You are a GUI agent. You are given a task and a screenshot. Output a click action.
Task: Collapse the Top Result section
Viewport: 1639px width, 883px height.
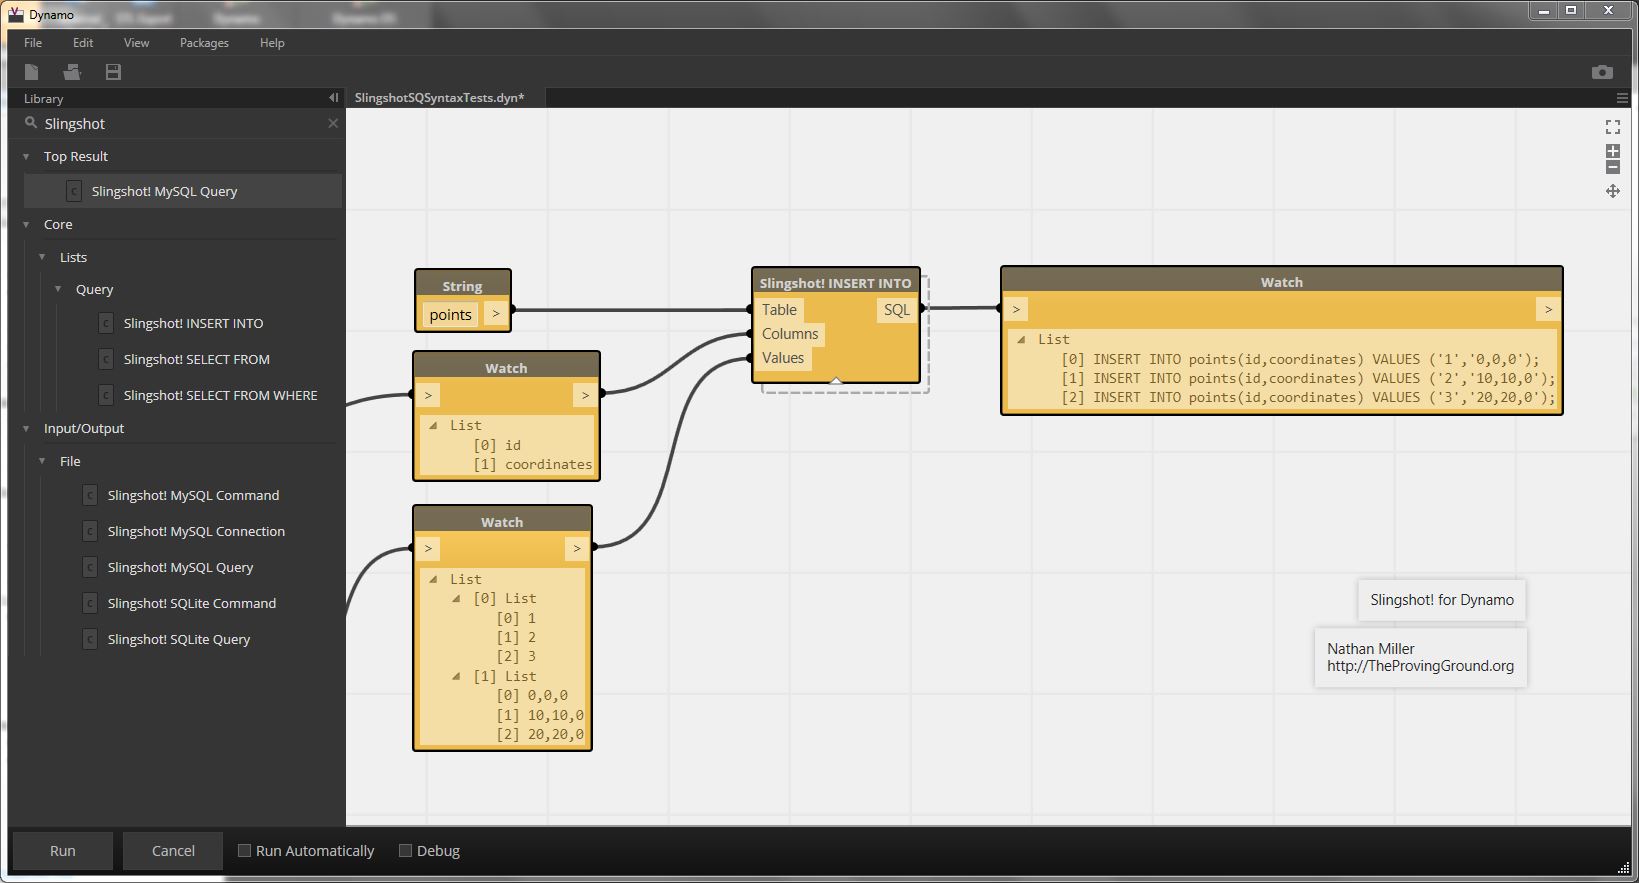(27, 157)
